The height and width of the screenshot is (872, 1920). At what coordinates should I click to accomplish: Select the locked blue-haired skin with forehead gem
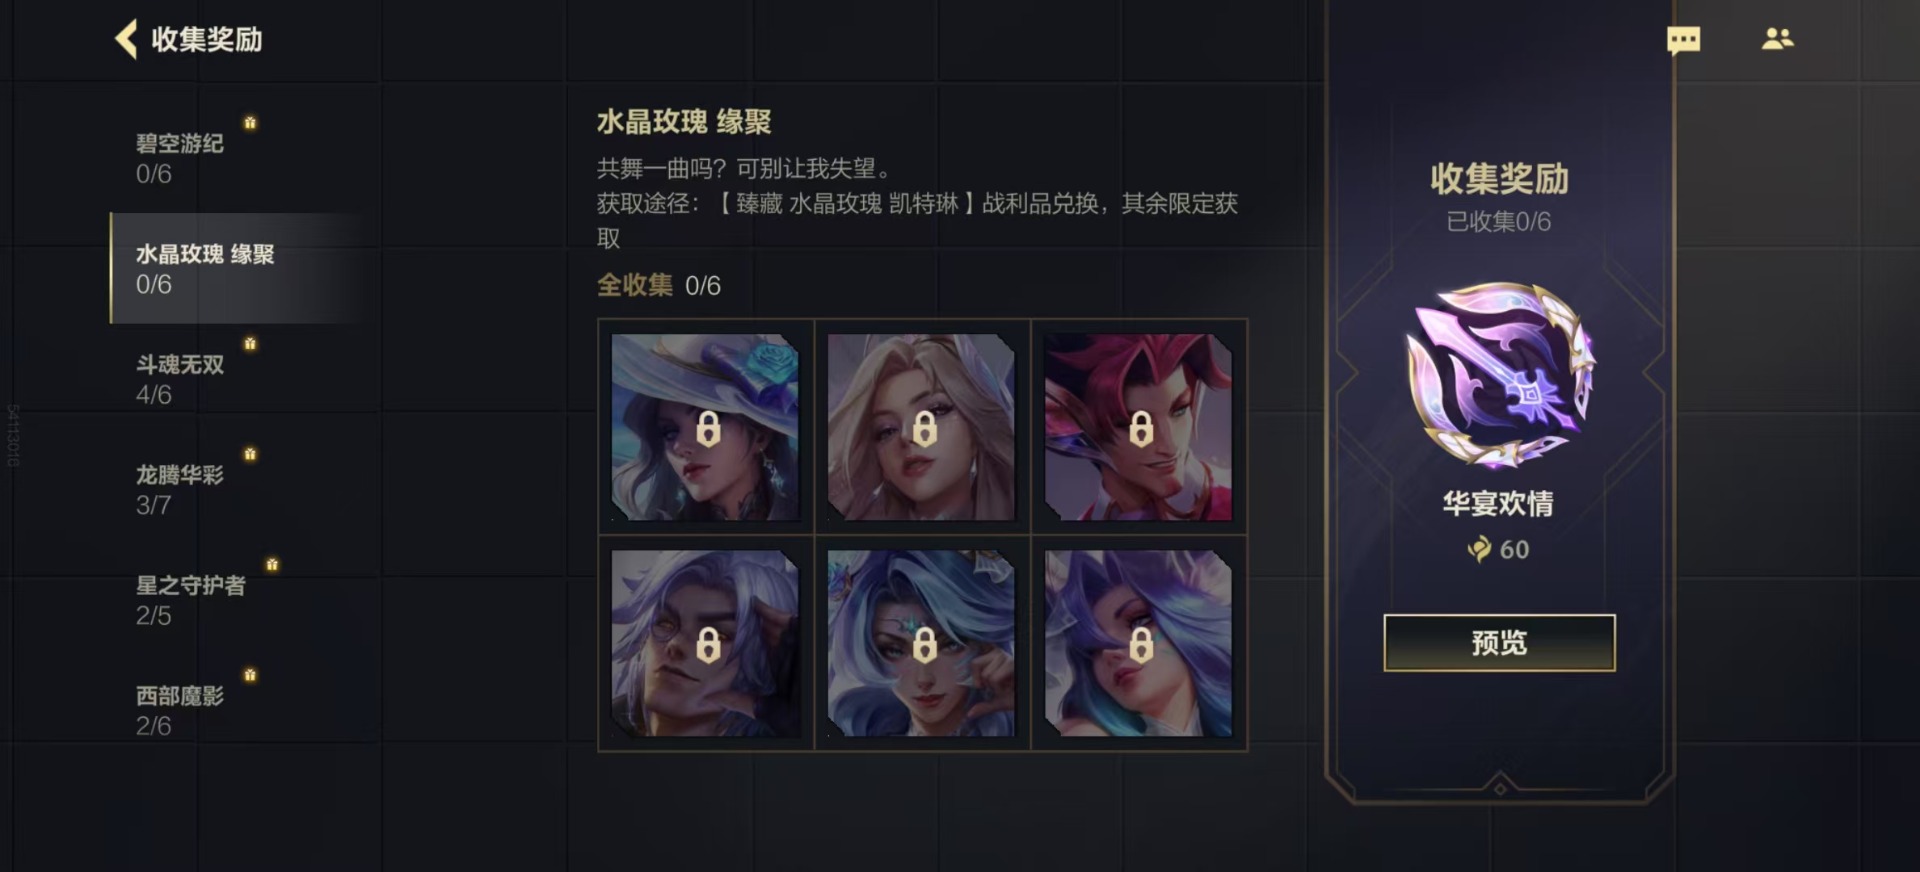point(922,643)
